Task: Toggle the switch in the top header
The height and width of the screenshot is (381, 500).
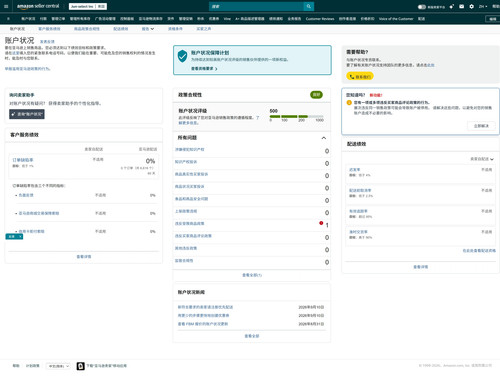Action: coord(422,7)
